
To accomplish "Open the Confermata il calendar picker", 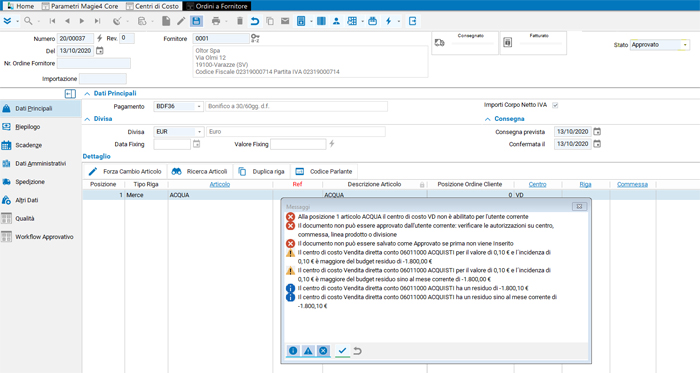I will coord(597,144).
